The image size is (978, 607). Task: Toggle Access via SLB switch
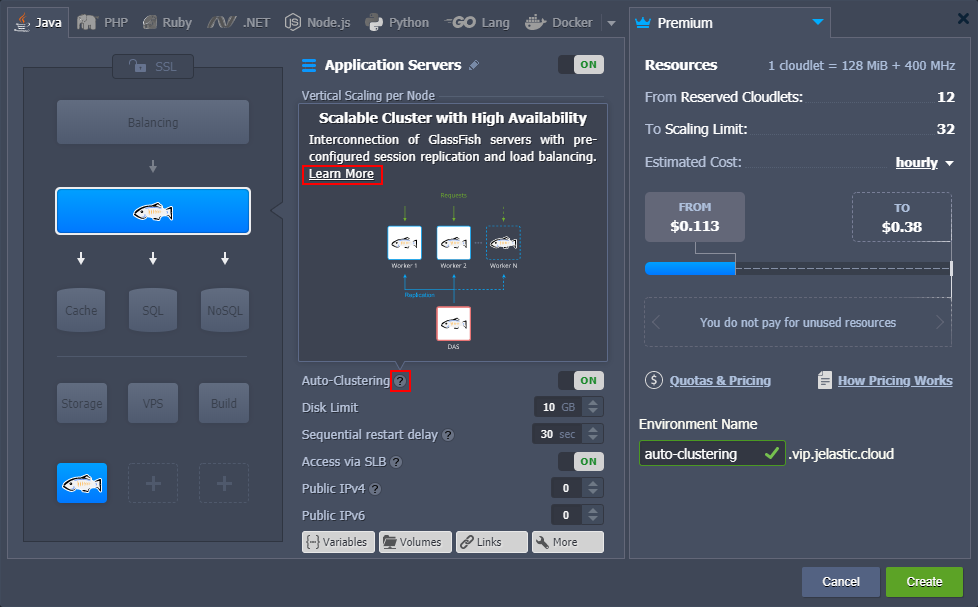click(581, 462)
